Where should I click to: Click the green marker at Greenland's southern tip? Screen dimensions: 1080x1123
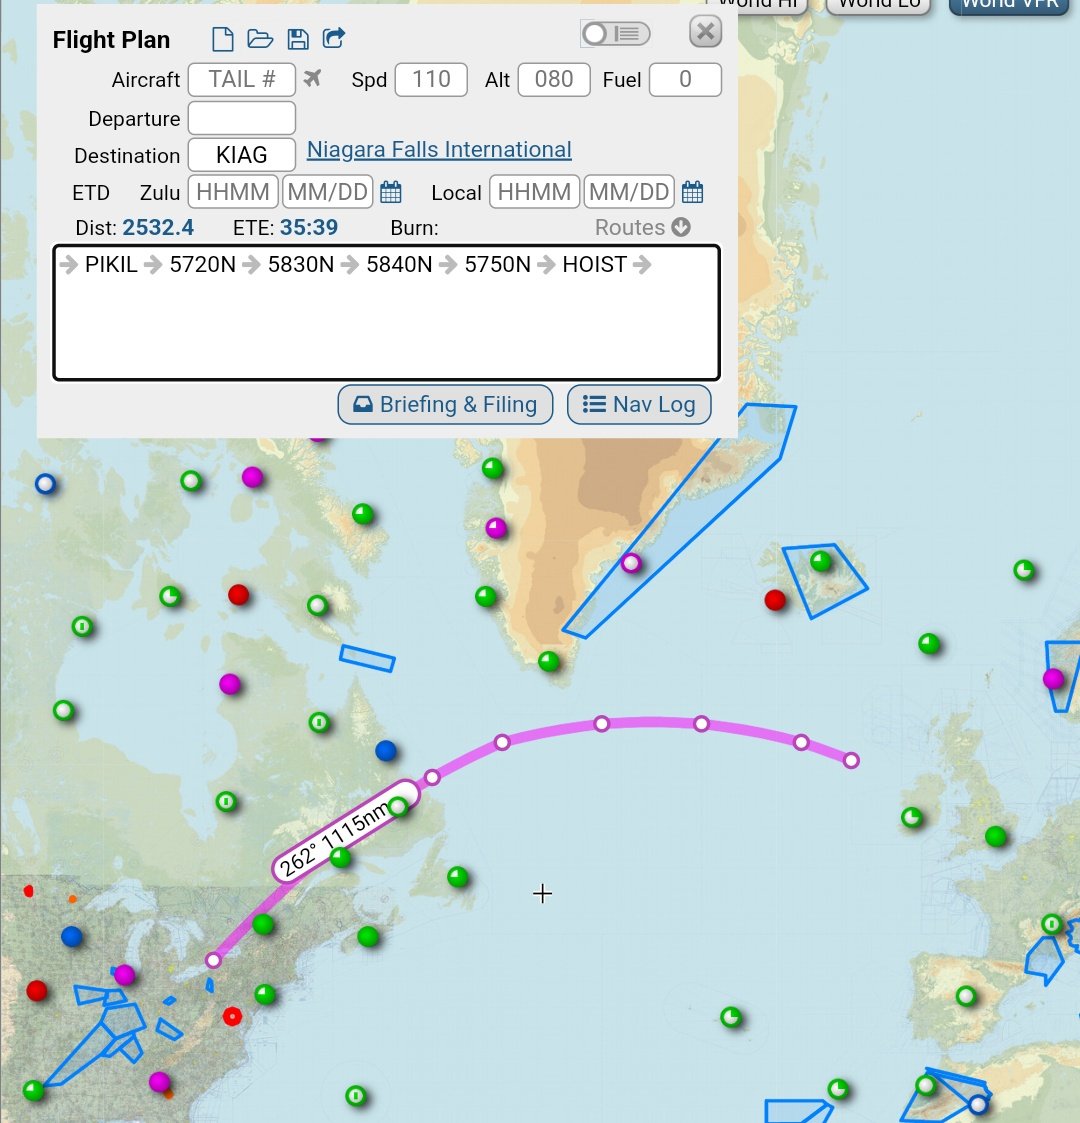(549, 661)
